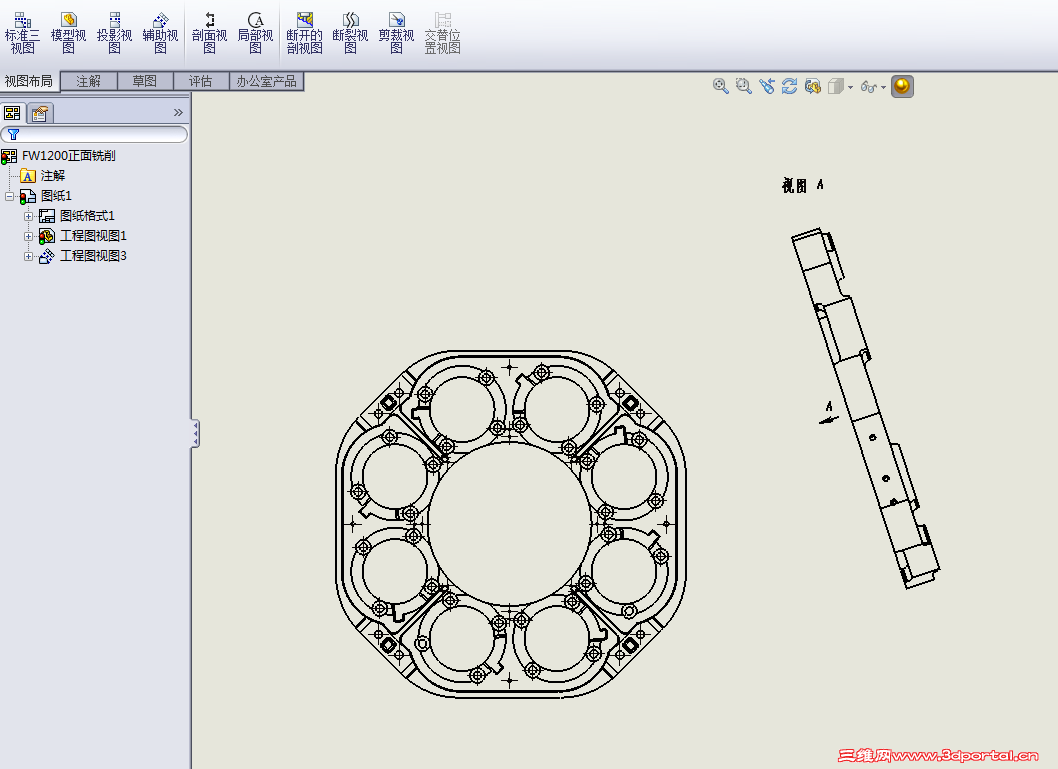Switch to the 注解 tab
The width and height of the screenshot is (1058, 769).
coord(88,81)
